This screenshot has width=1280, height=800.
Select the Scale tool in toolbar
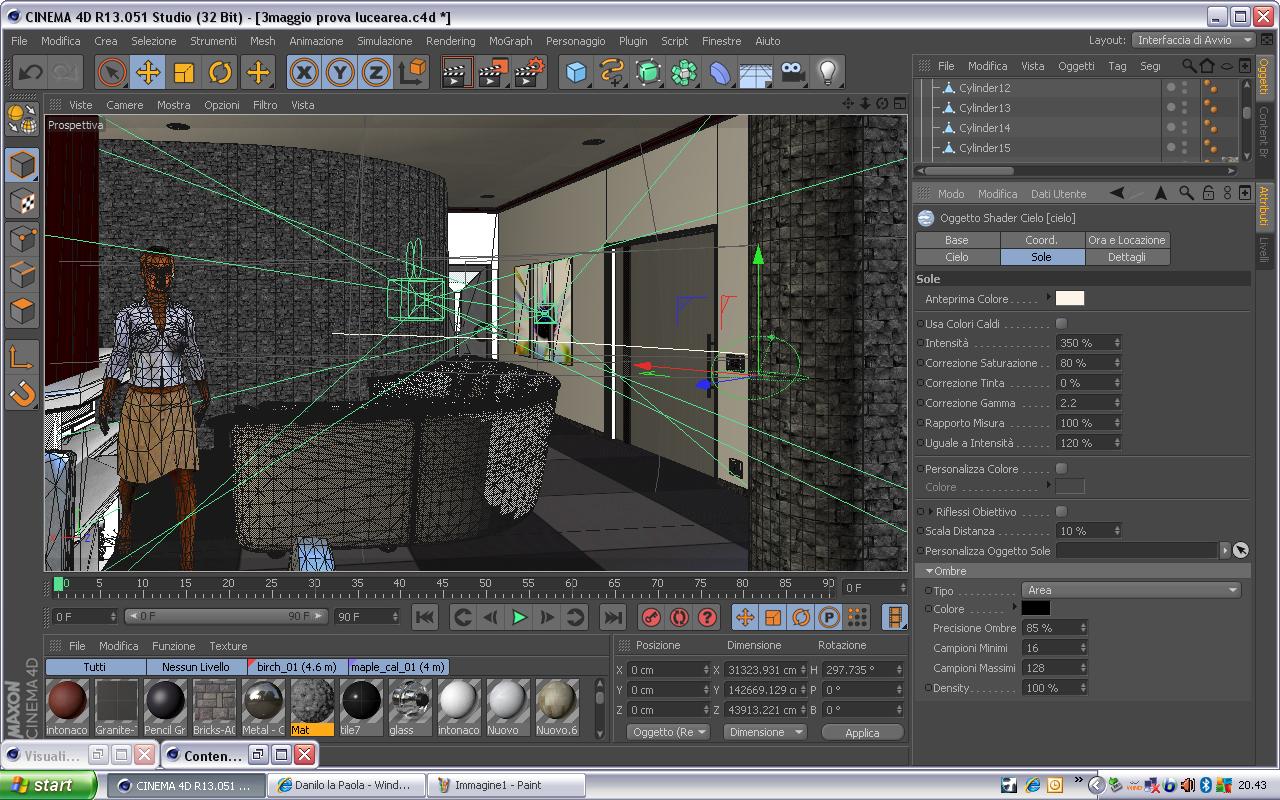184,72
